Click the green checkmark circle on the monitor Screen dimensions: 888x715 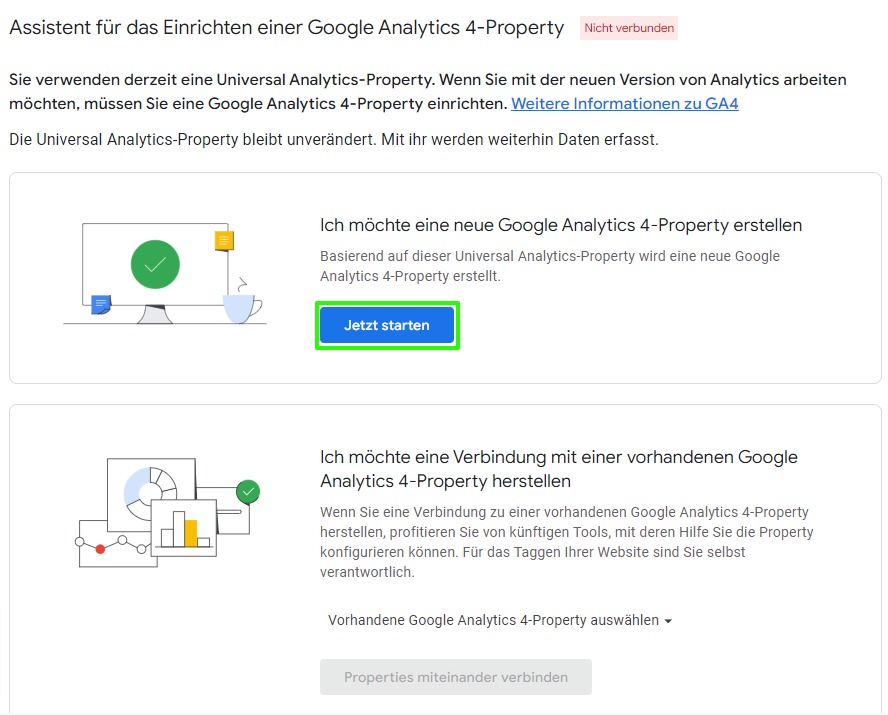click(155, 264)
